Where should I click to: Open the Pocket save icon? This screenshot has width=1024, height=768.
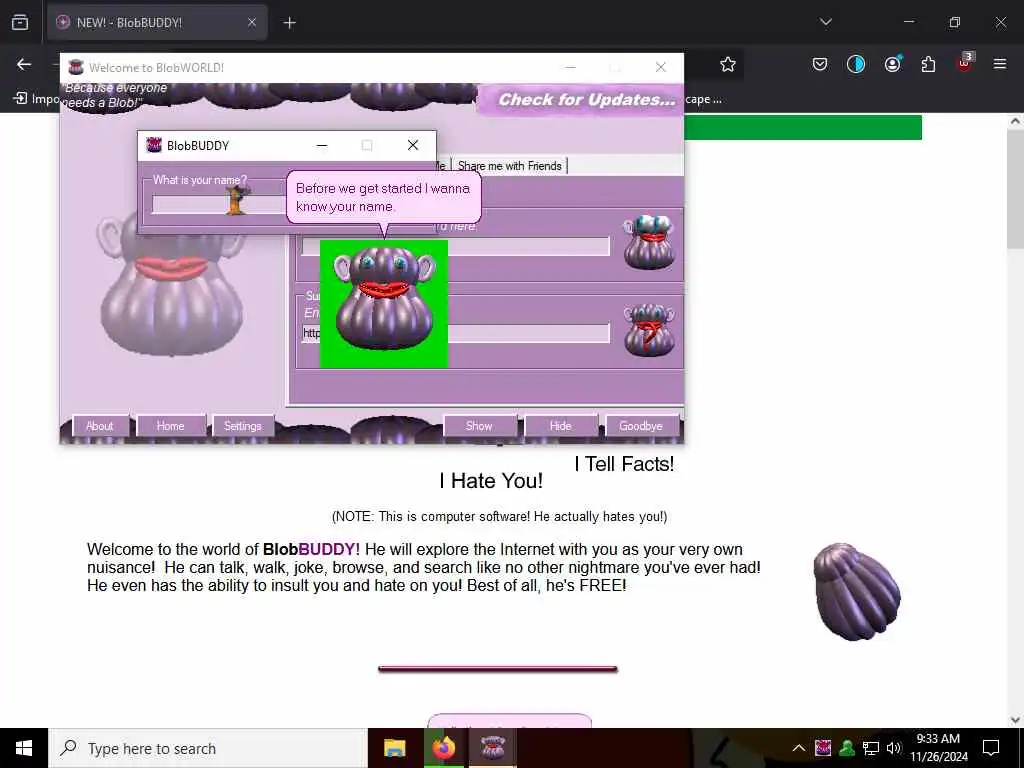click(820, 64)
